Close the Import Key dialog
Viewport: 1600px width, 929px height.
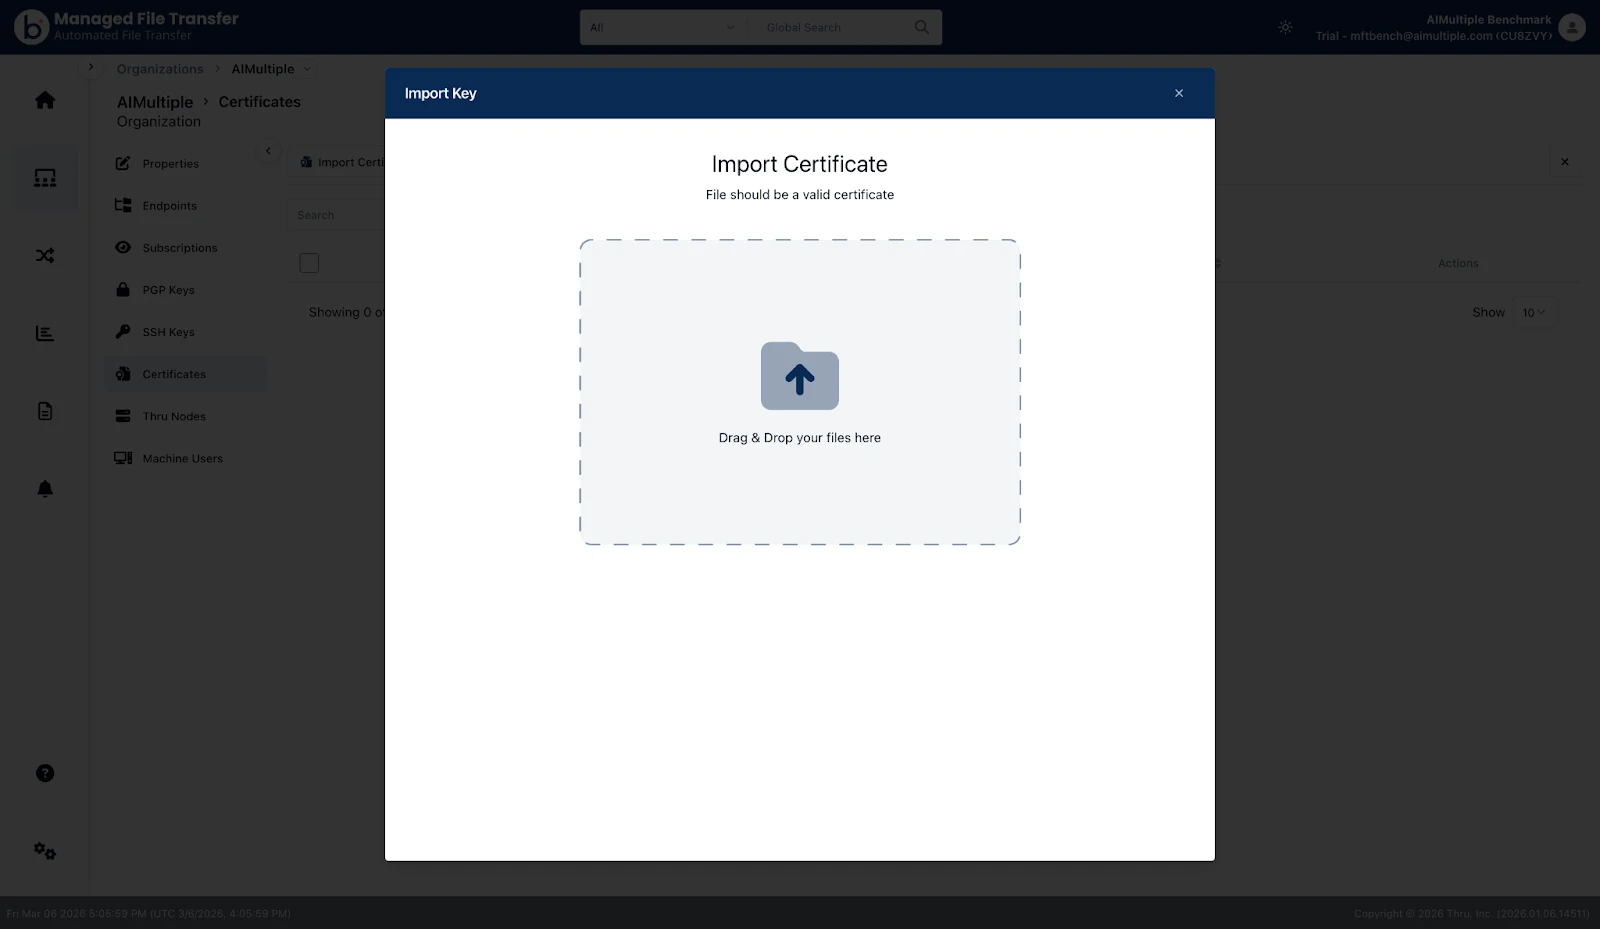tap(1179, 93)
